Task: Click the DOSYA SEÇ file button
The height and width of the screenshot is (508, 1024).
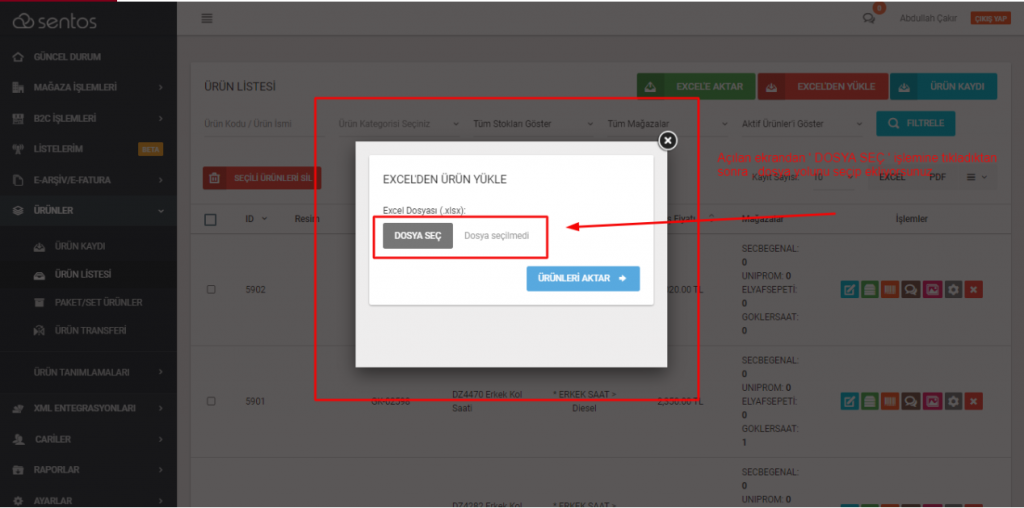Action: pyautogui.click(x=417, y=236)
